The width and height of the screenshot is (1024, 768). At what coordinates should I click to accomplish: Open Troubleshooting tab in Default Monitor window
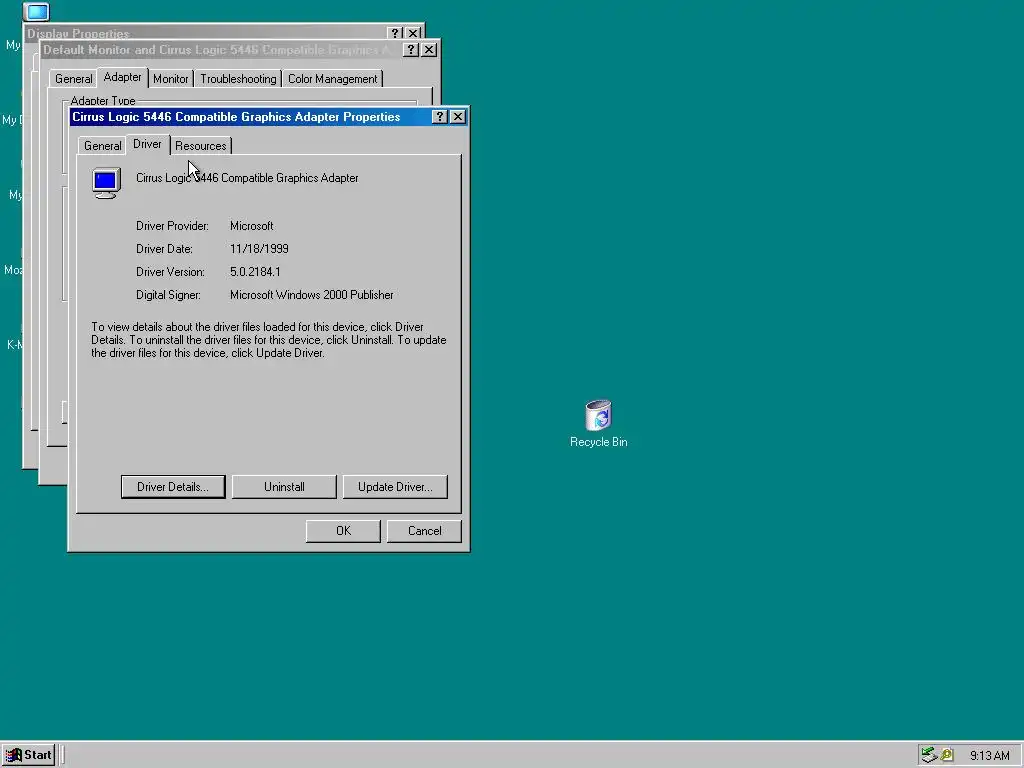tap(238, 79)
